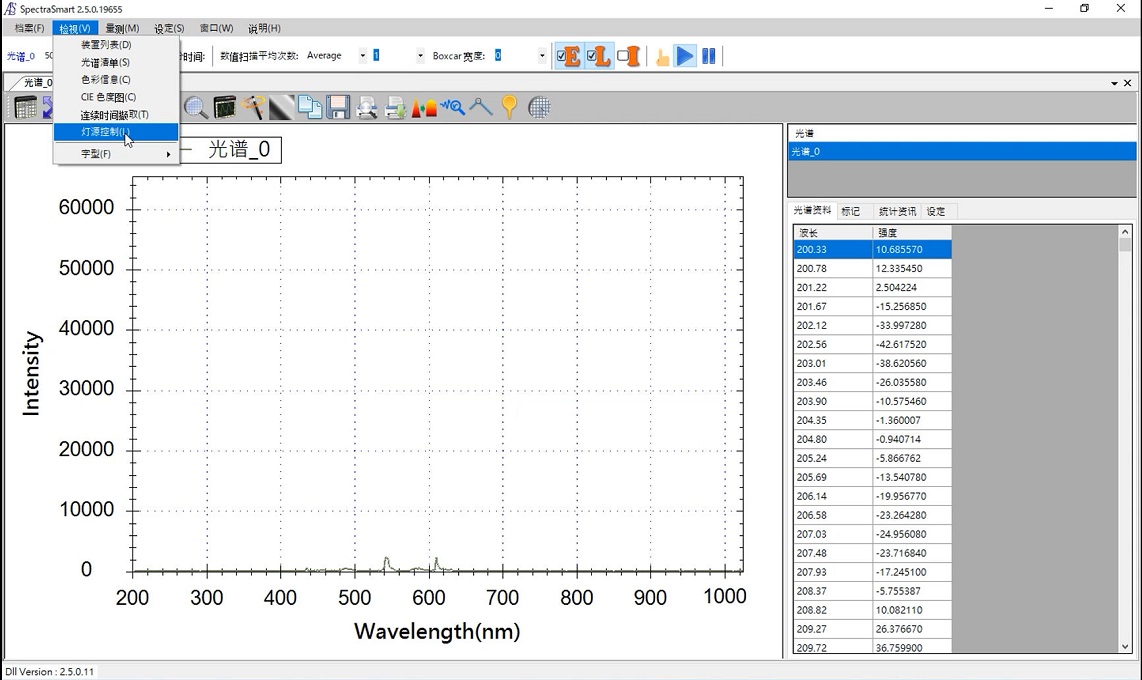Open the scan average count dropdown

point(420,55)
